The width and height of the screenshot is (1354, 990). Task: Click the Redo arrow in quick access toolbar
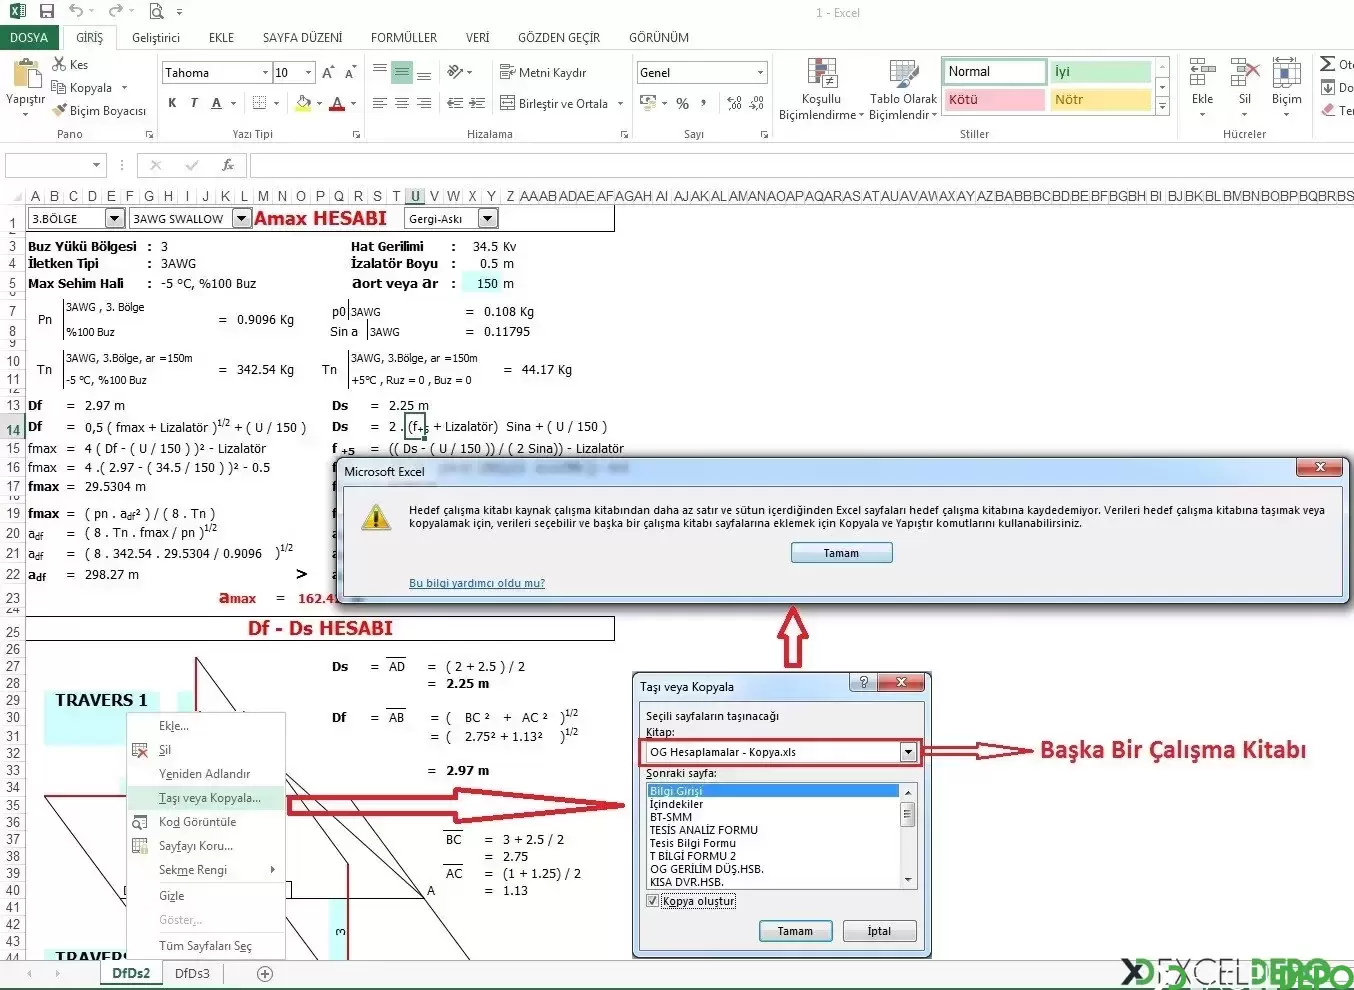[115, 12]
